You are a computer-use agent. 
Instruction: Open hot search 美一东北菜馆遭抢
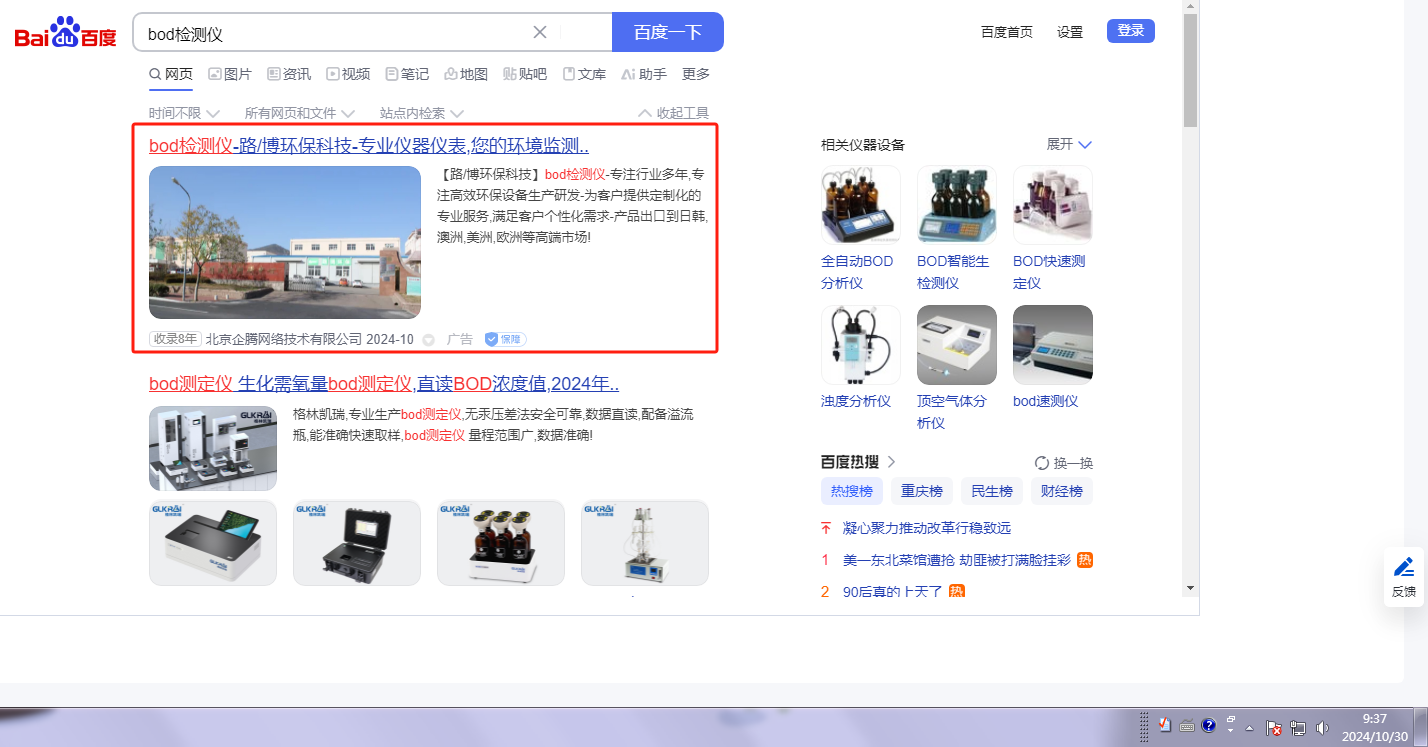957,560
